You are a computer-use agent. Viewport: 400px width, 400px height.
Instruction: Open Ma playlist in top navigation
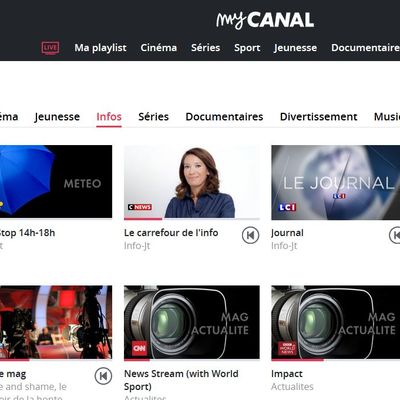tap(100, 48)
